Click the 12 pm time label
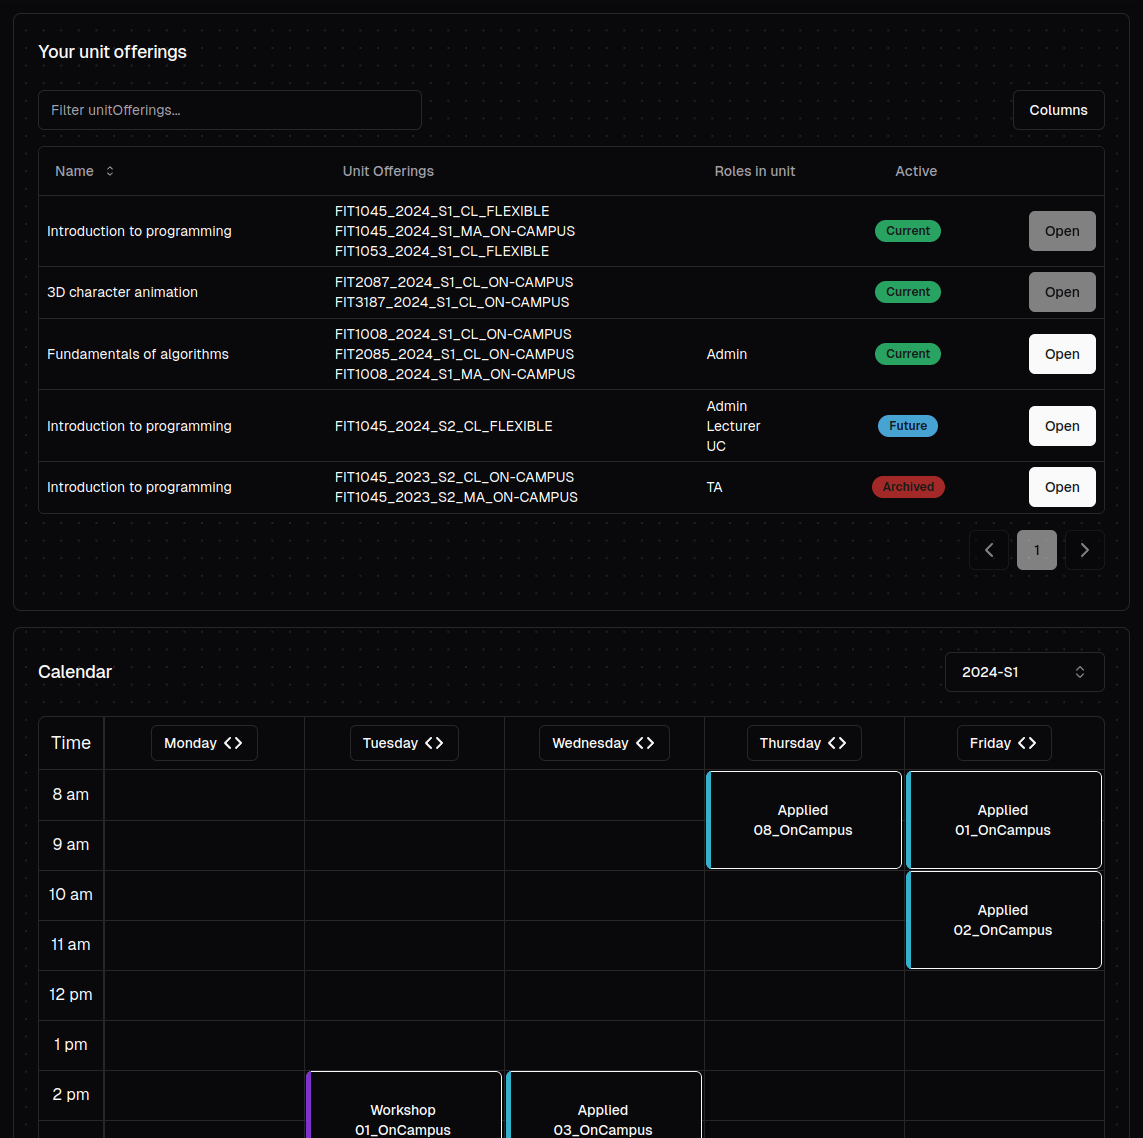Image resolution: width=1143 pixels, height=1138 pixels. click(71, 994)
